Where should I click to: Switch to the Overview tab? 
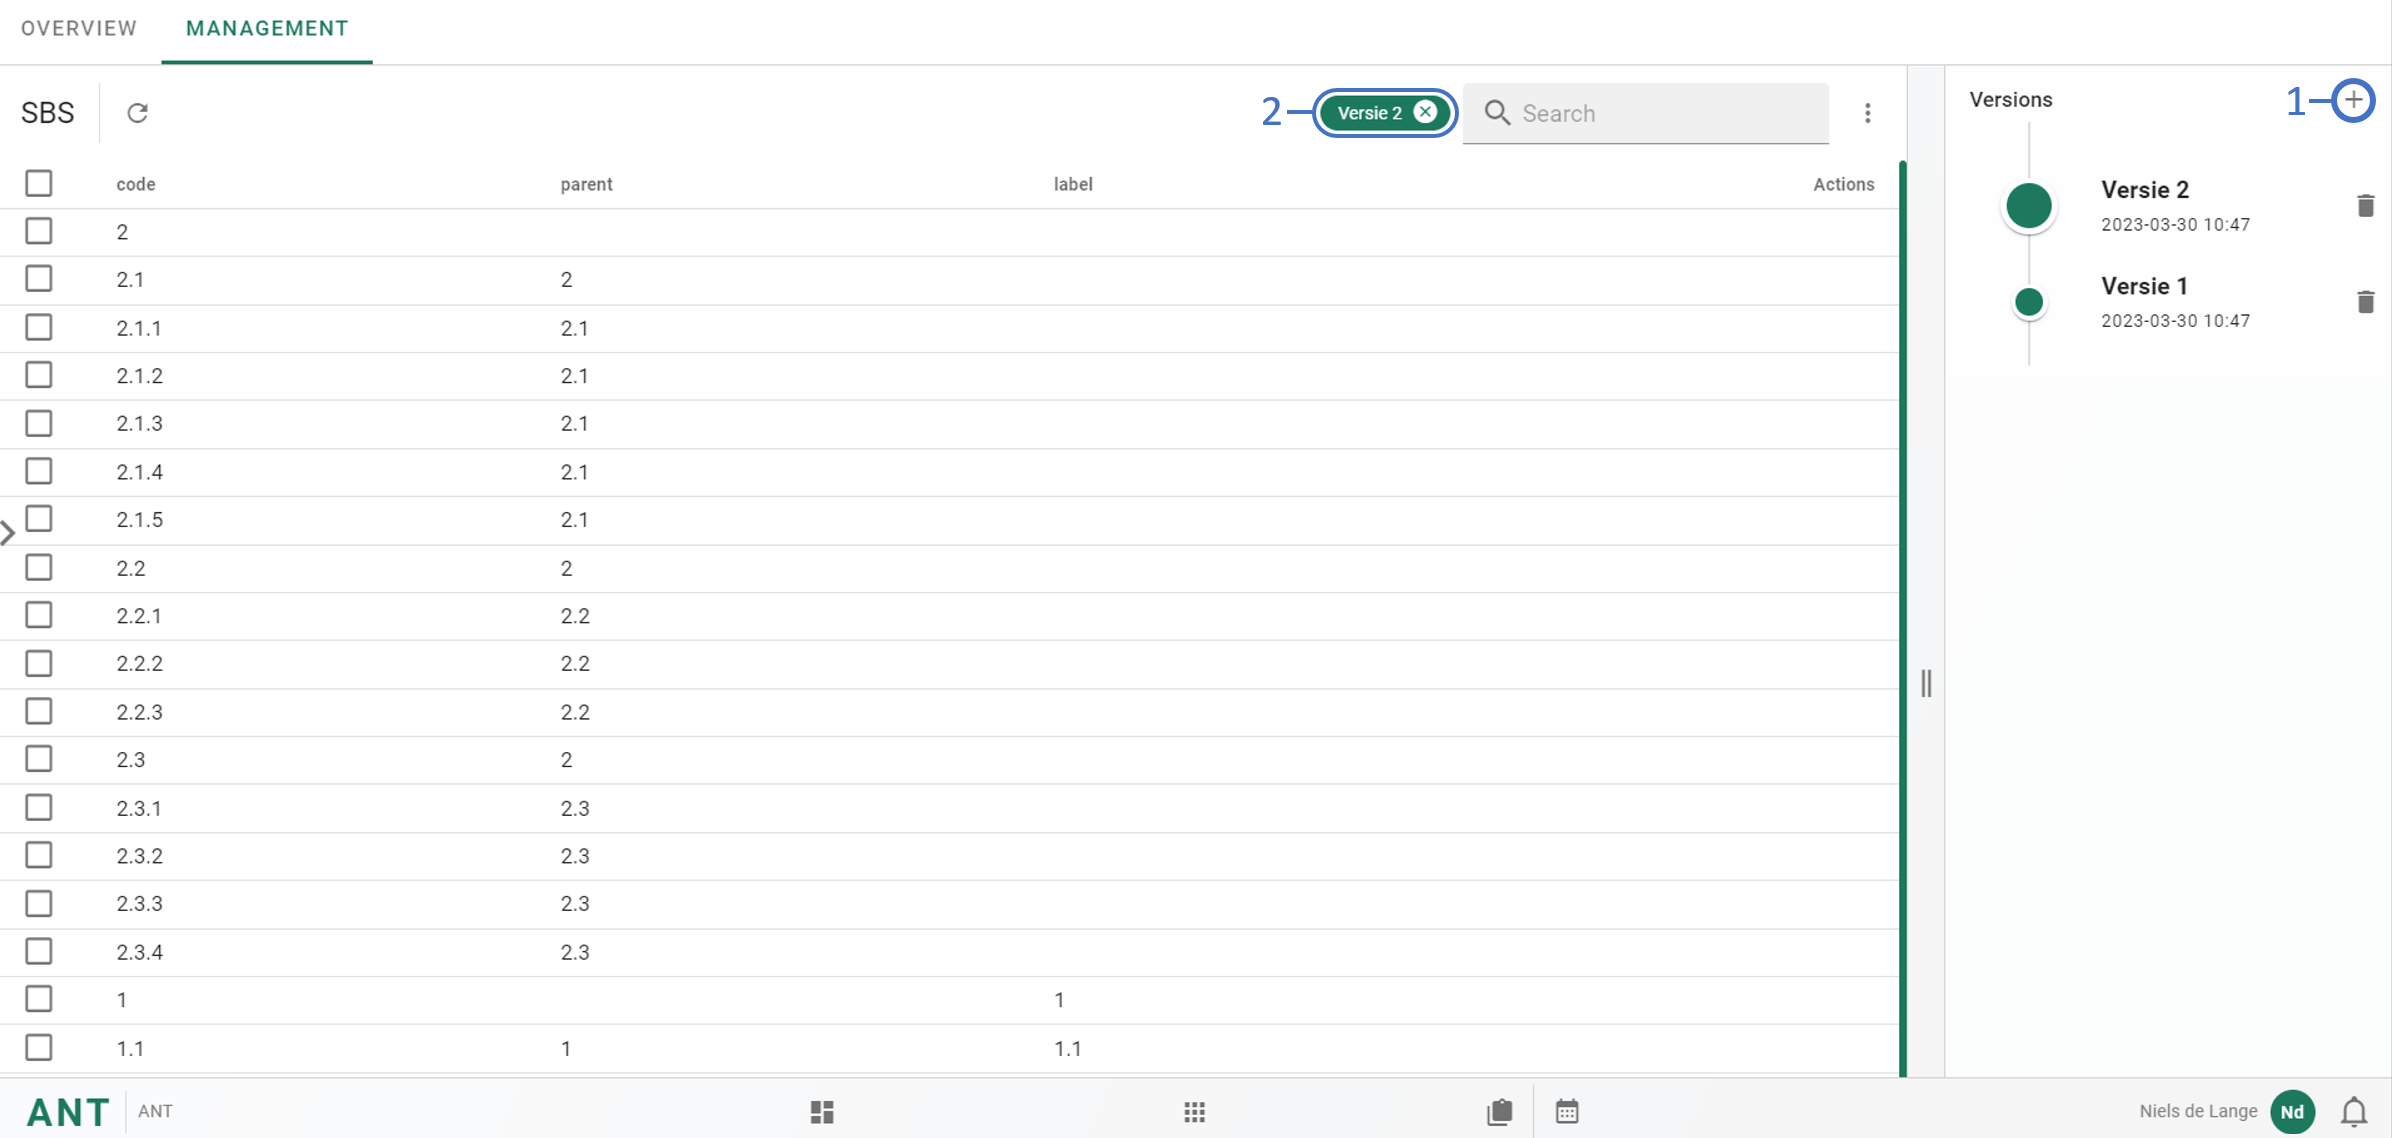click(79, 28)
